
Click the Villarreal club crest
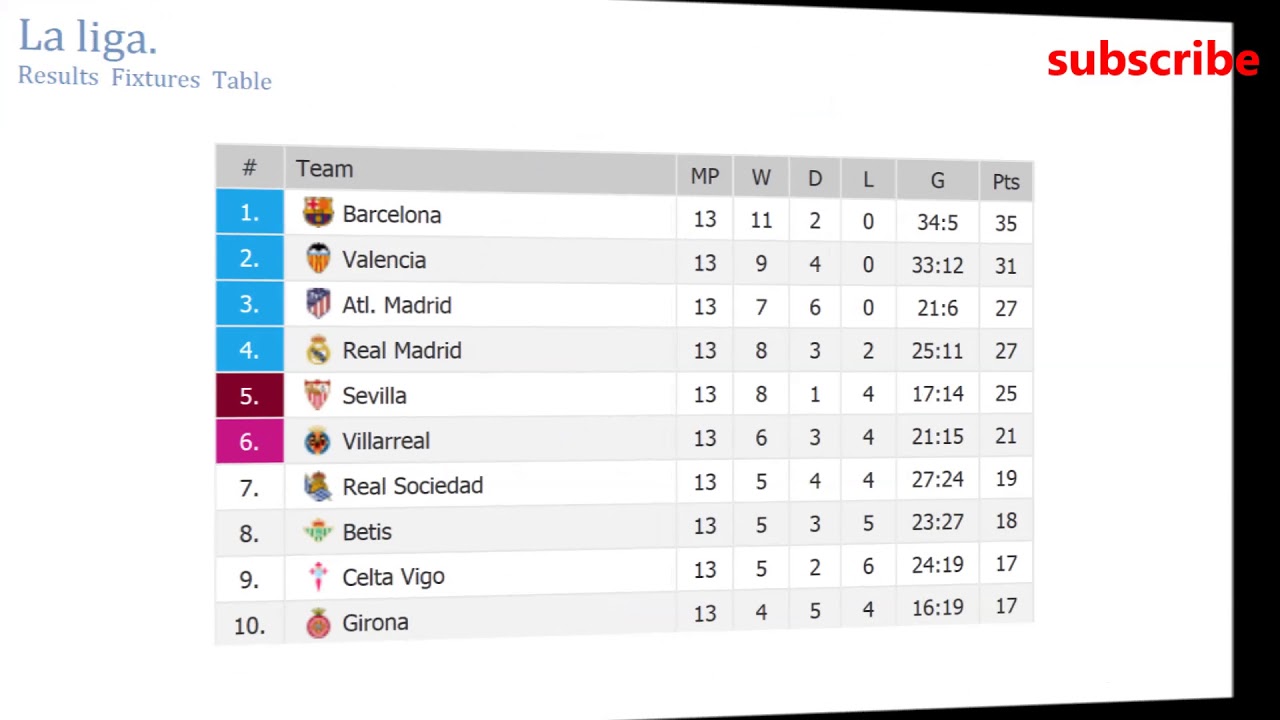click(318, 440)
